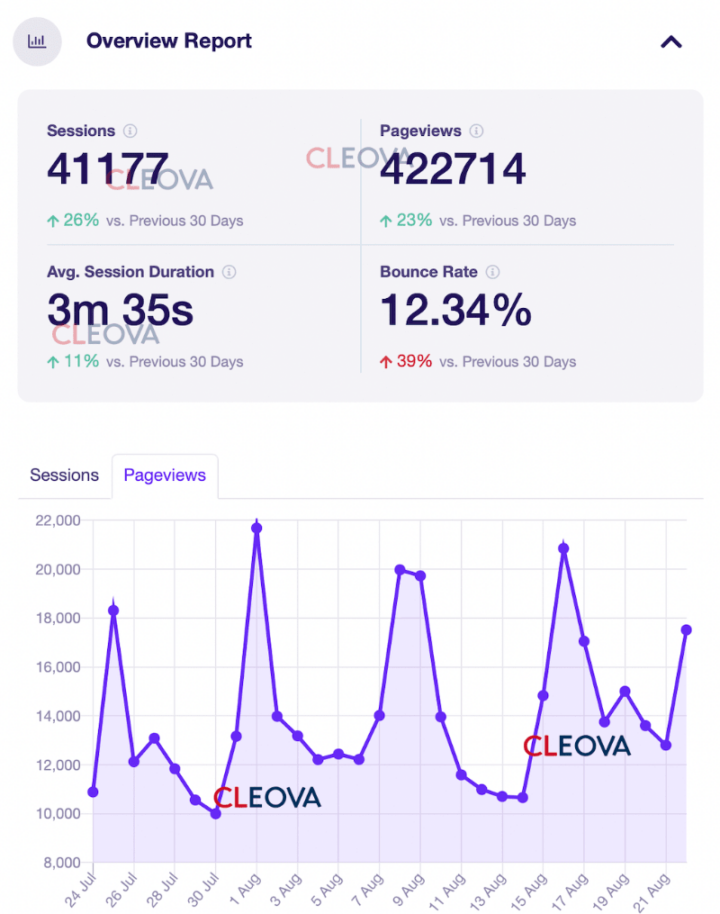This screenshot has width=720, height=914.
Task: Click the 25 Jul spike data point
Action: click(x=114, y=610)
